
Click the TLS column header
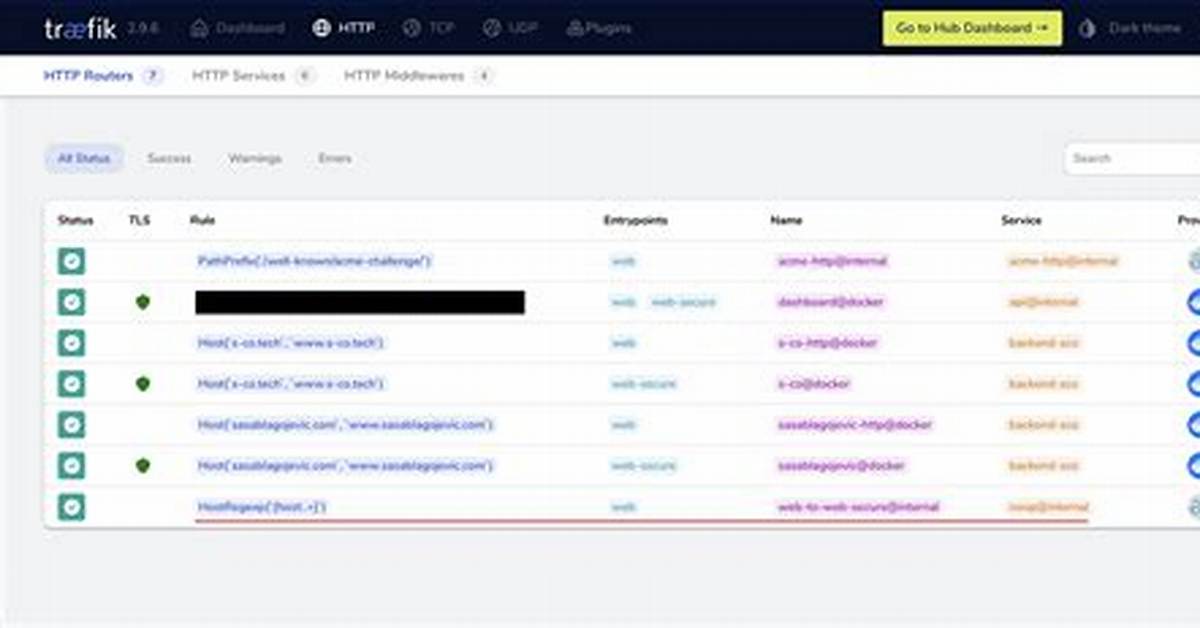[x=139, y=220]
